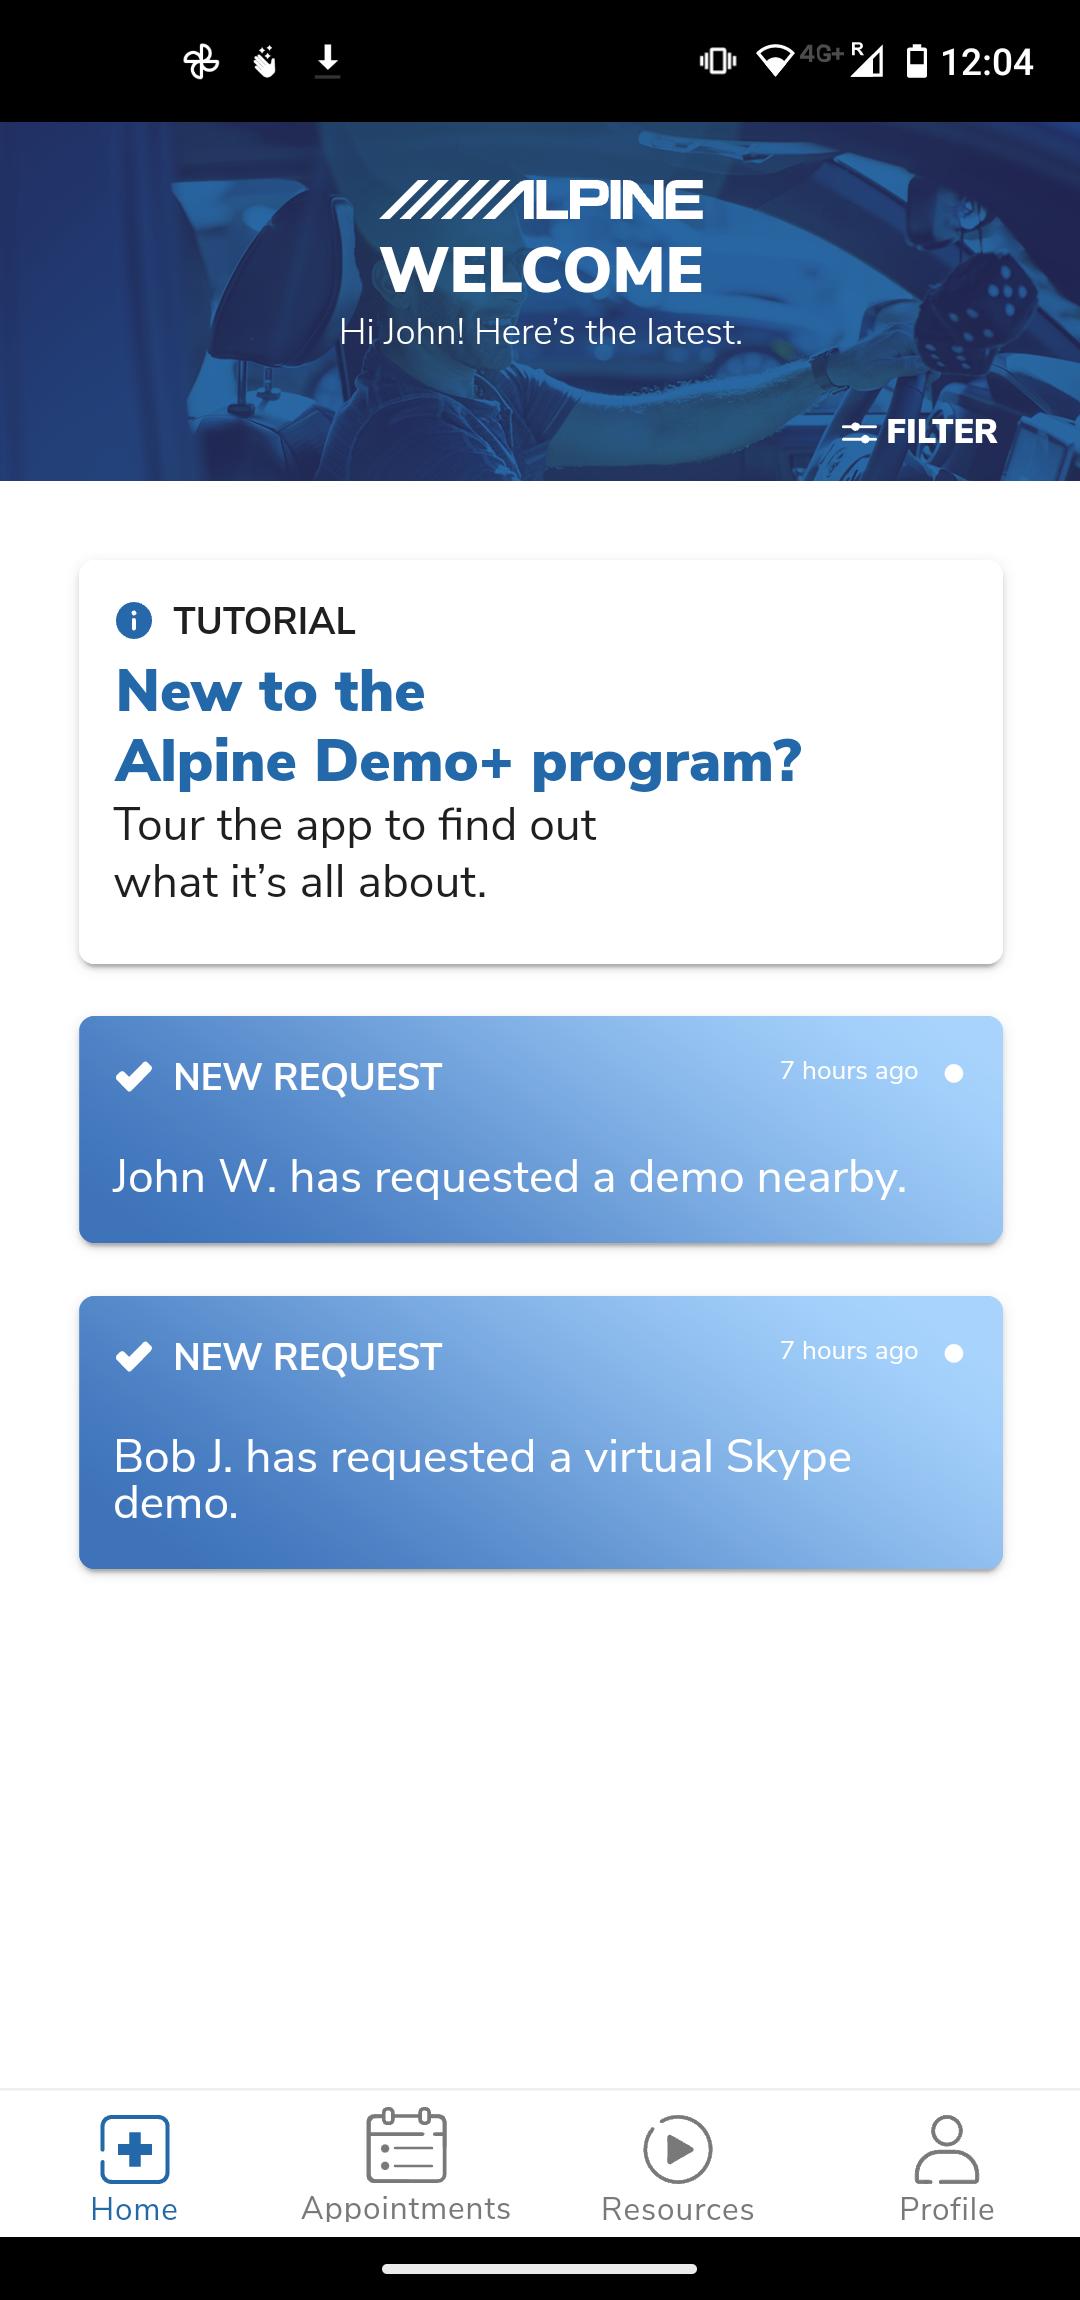Open the FILTER options

coord(919,432)
